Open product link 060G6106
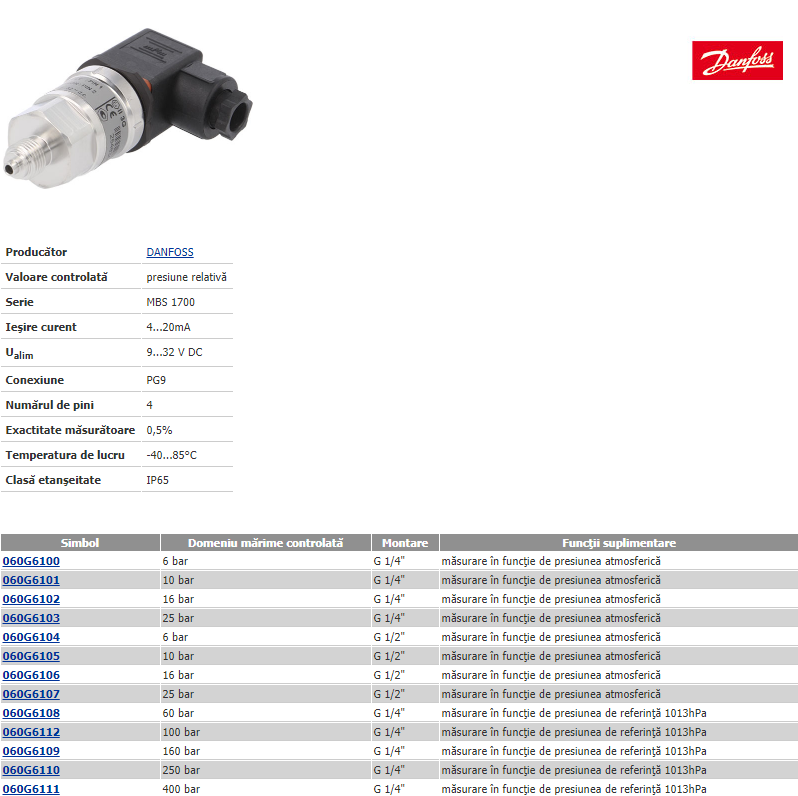 (x=31, y=675)
